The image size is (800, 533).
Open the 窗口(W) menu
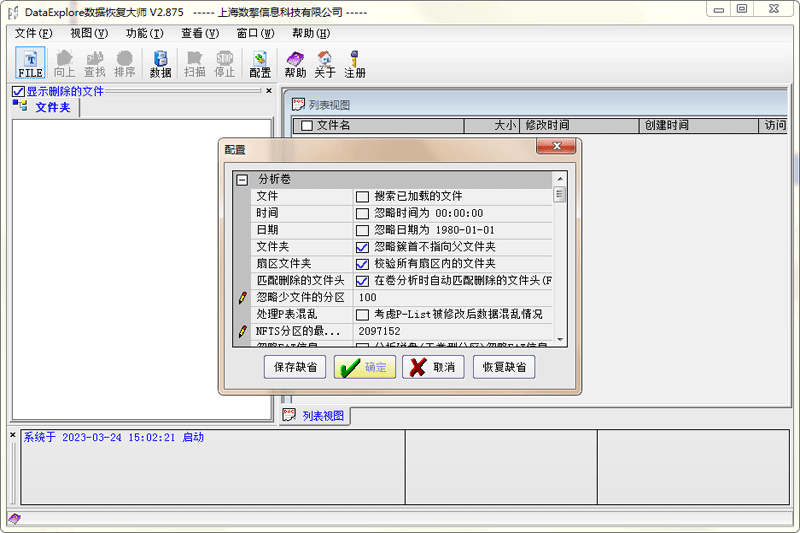(256, 34)
